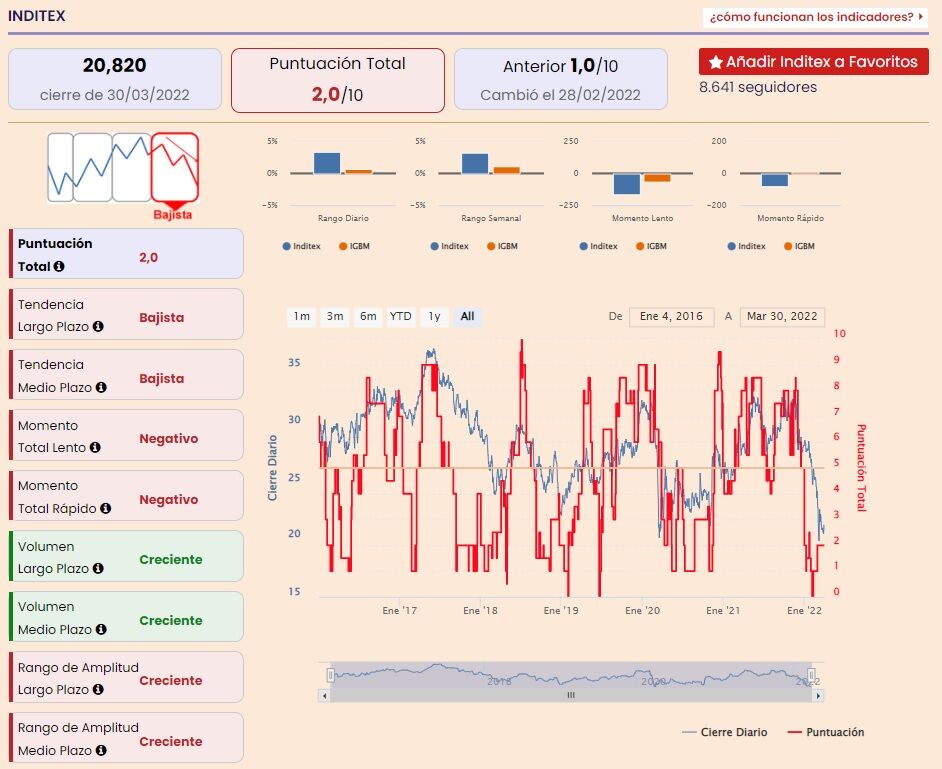Image resolution: width=942 pixels, height=769 pixels.
Task: Select the 1m range button
Action: [302, 317]
